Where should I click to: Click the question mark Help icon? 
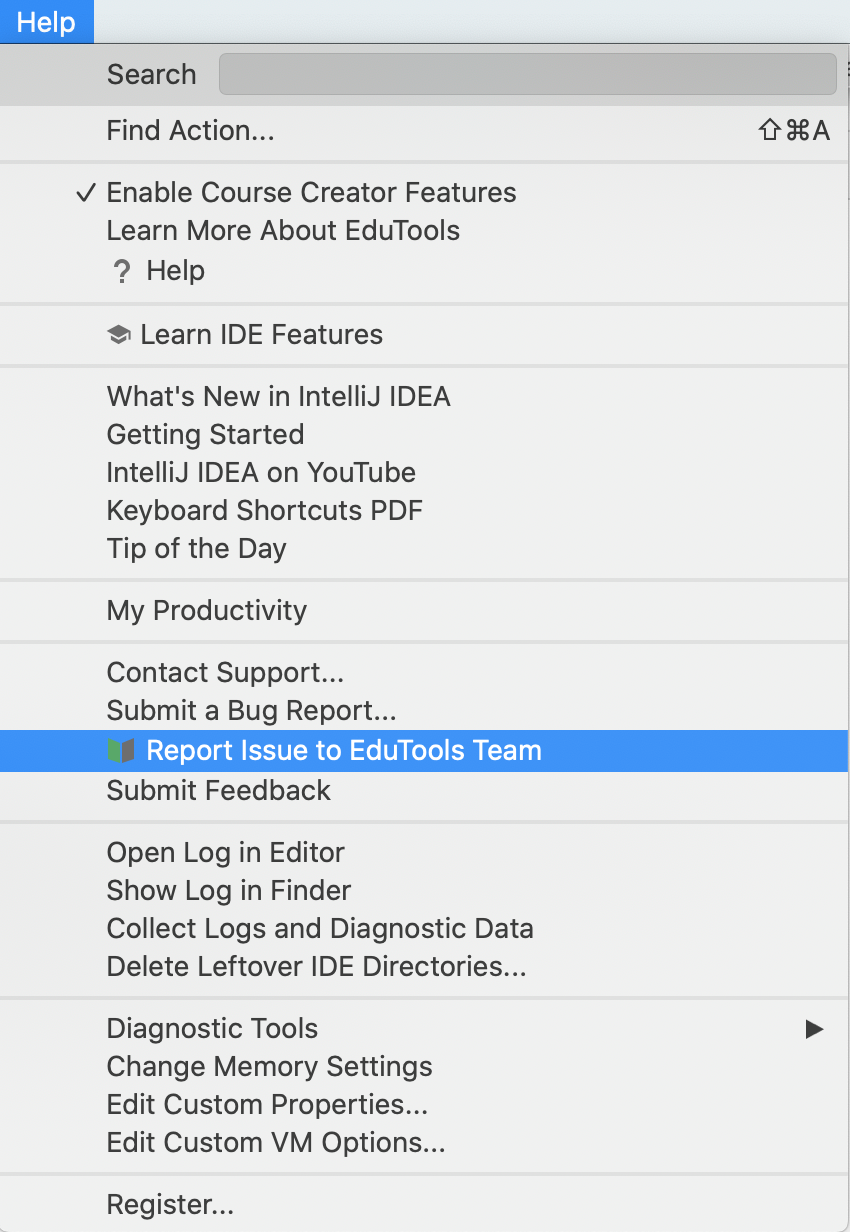point(121,271)
